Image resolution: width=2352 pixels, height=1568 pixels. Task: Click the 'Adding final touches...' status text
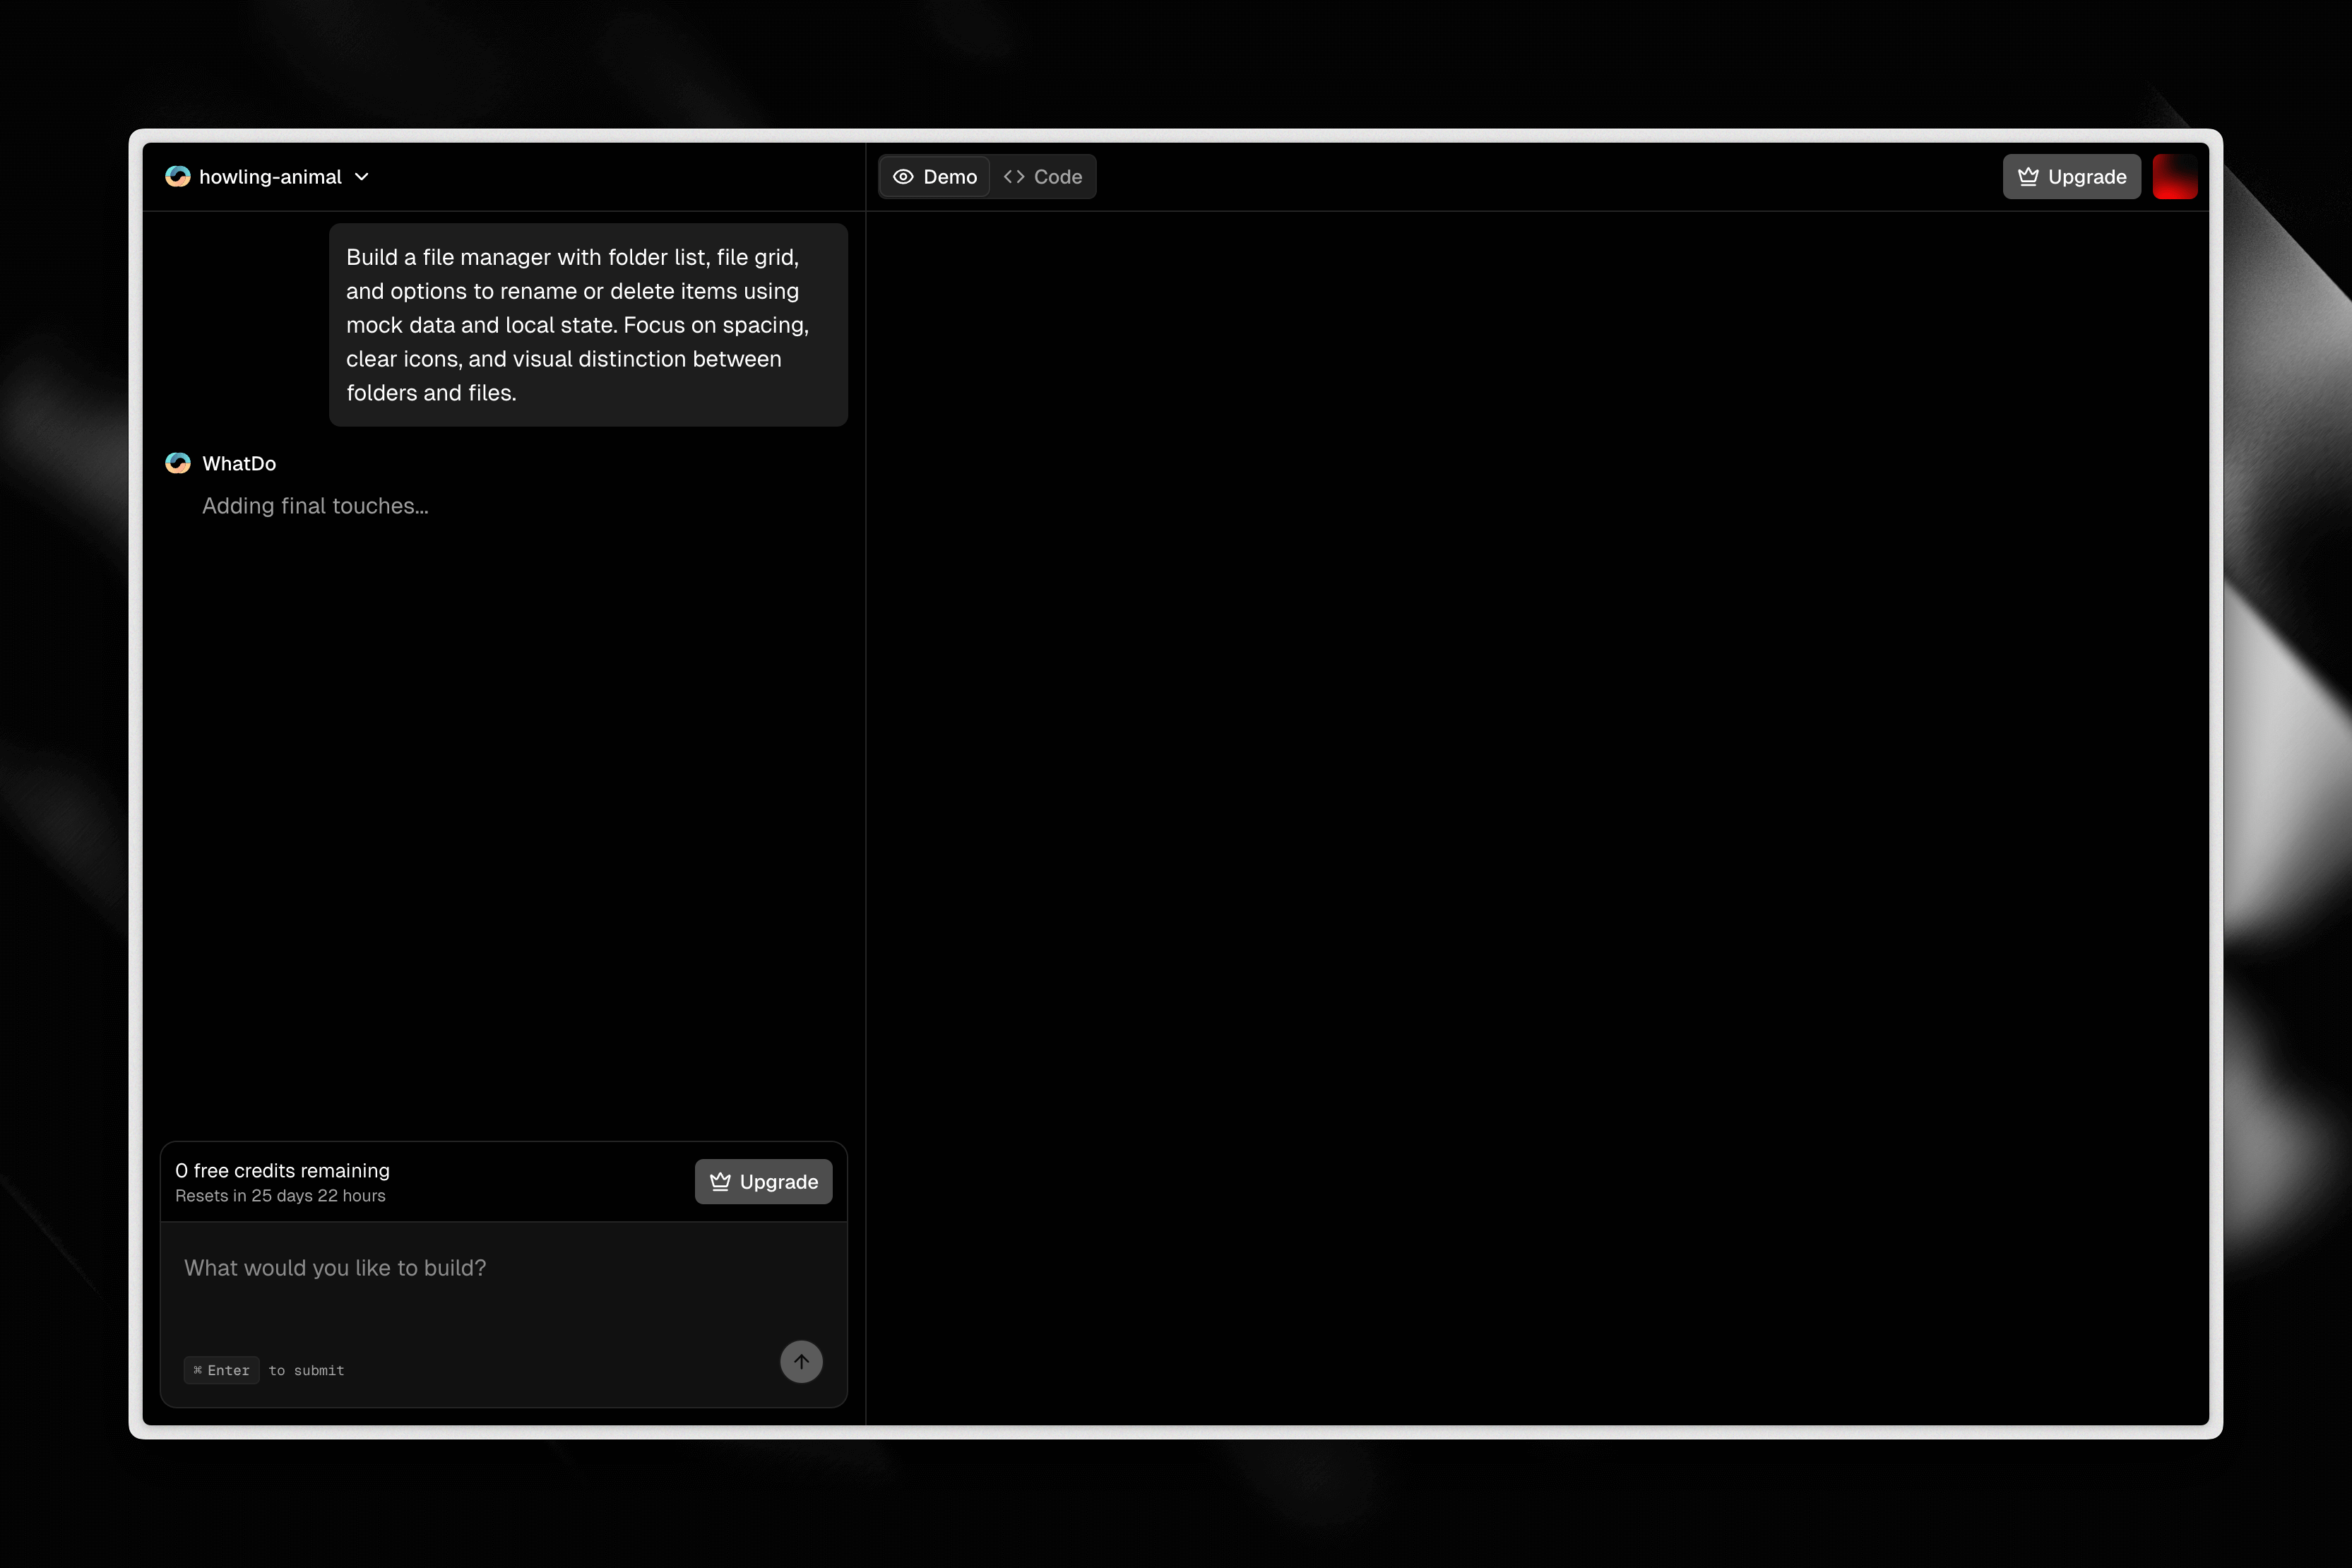pyautogui.click(x=315, y=507)
